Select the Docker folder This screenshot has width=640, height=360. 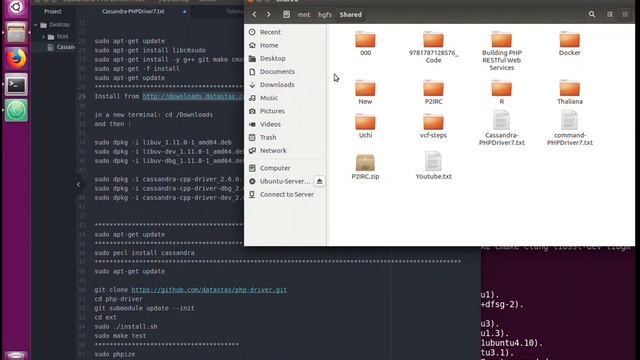pyautogui.click(x=569, y=43)
